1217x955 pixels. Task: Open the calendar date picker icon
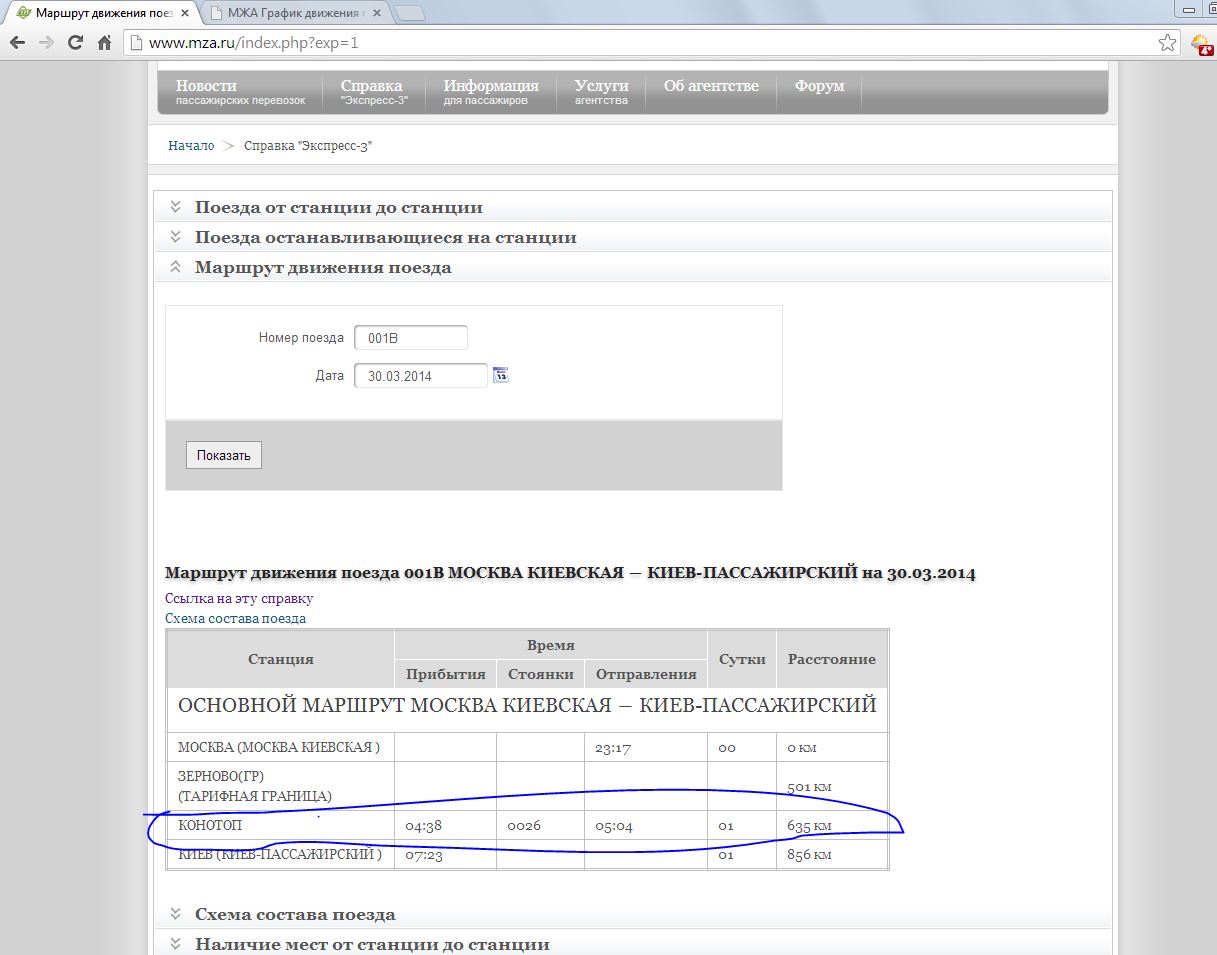pos(501,375)
